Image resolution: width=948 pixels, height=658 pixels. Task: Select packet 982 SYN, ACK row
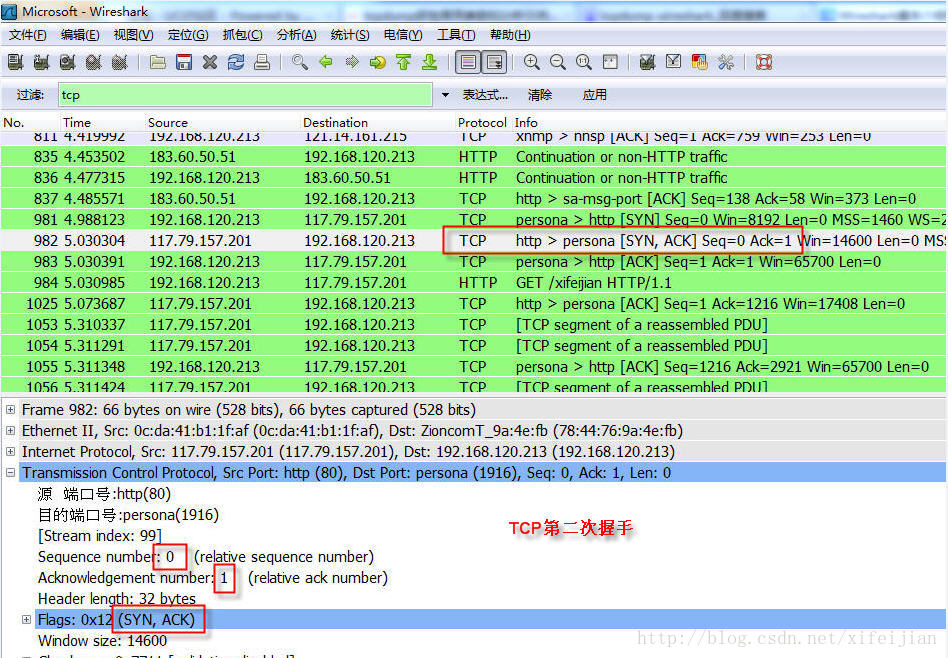coord(474,241)
